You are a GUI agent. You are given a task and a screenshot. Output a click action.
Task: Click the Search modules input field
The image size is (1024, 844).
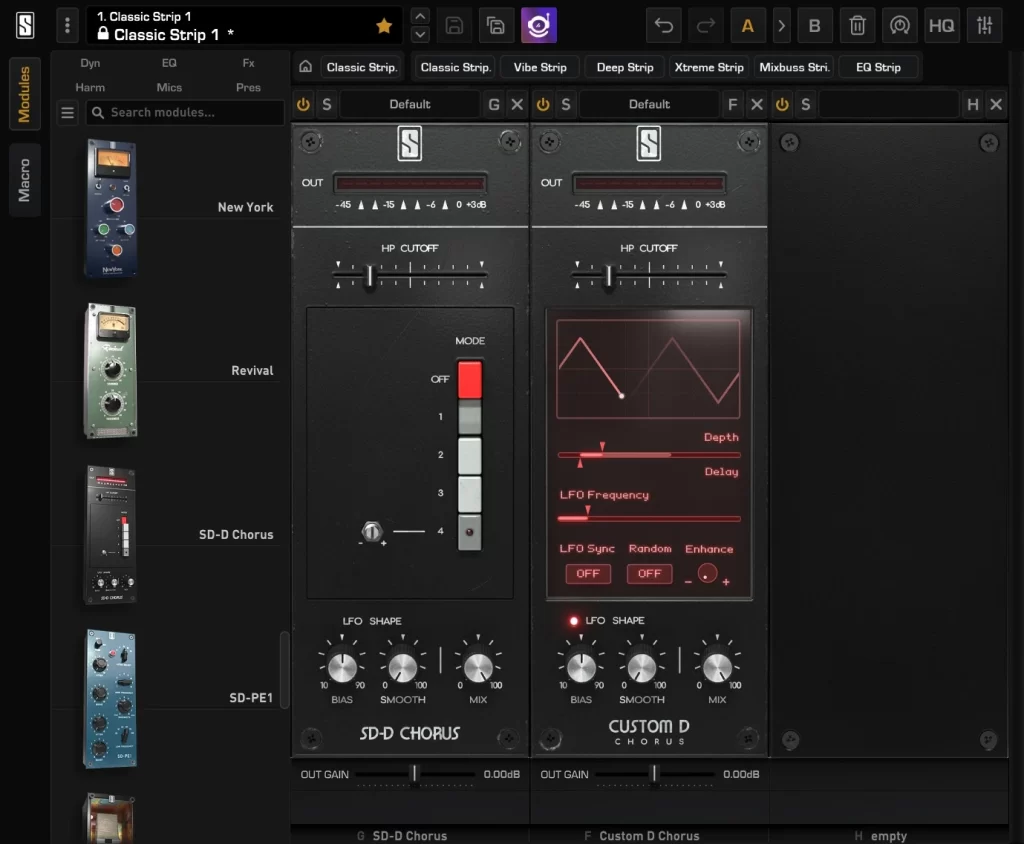click(x=185, y=113)
